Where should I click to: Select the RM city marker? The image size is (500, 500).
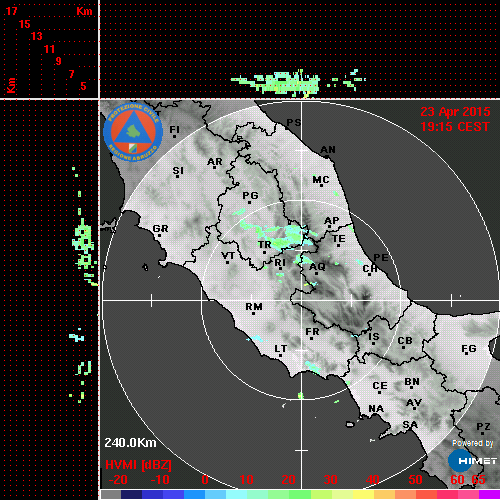pos(254,313)
